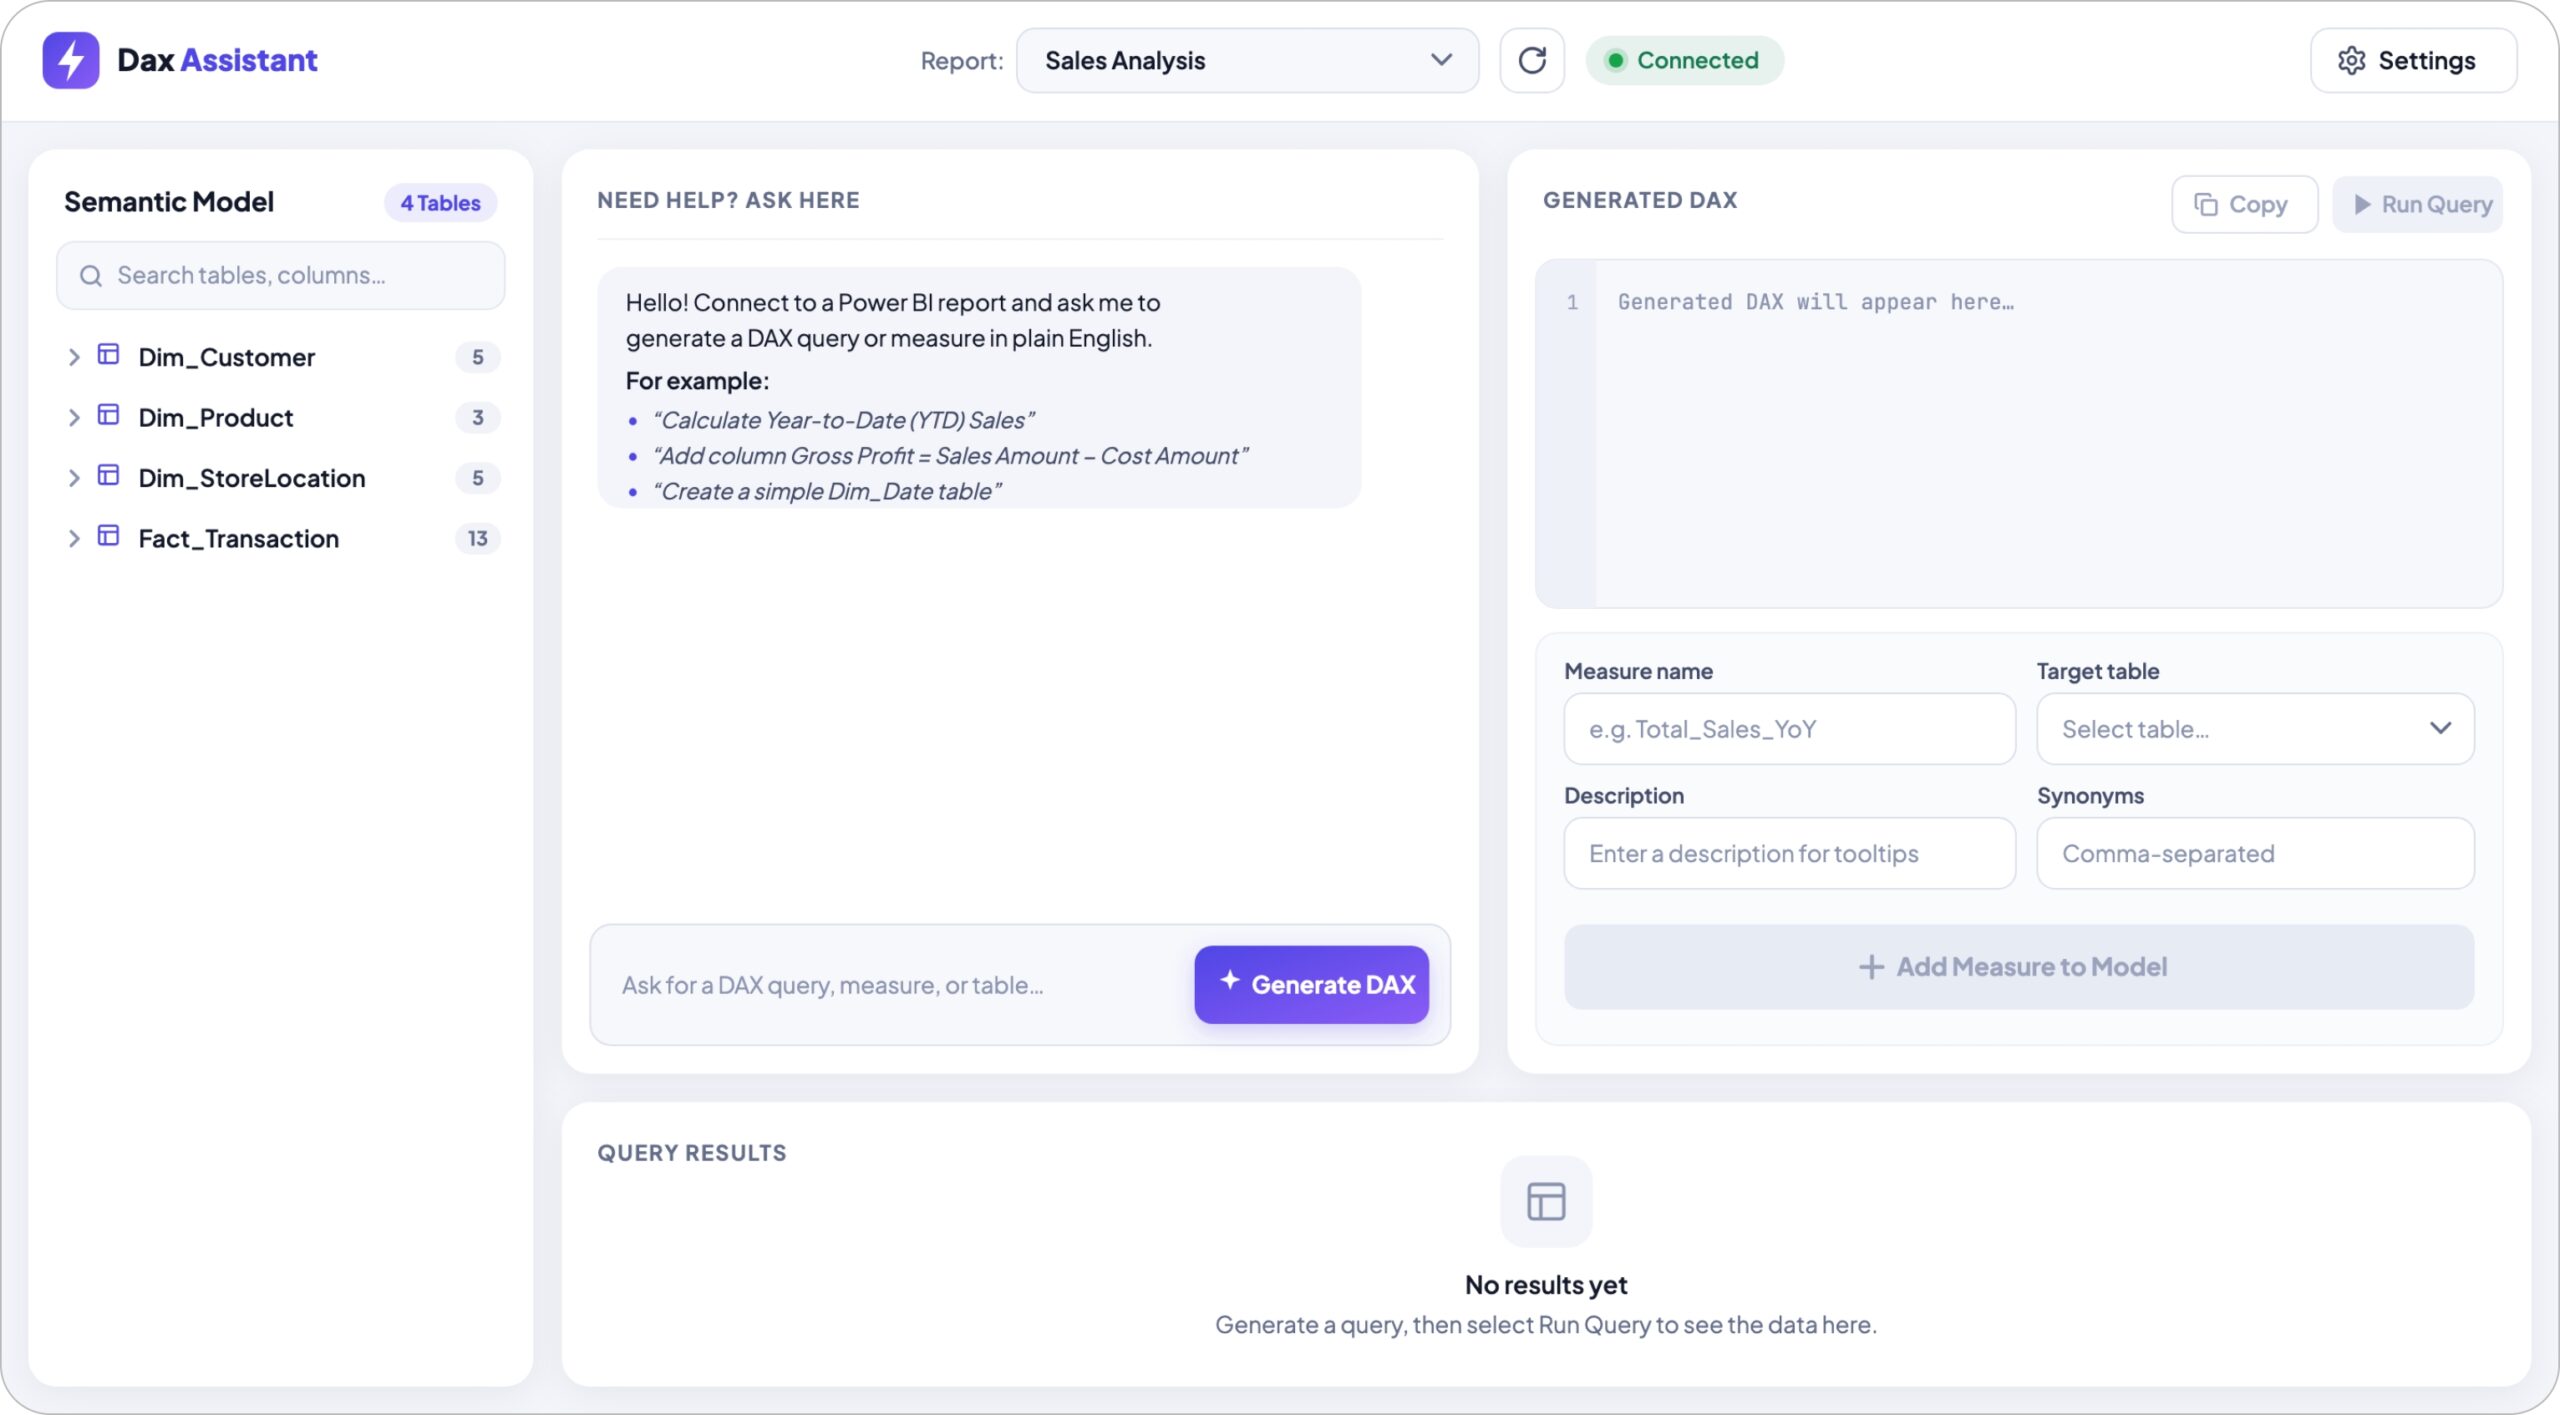Focus the Ask for a DAX query input
Image resolution: width=2560 pixels, height=1415 pixels.
890,985
